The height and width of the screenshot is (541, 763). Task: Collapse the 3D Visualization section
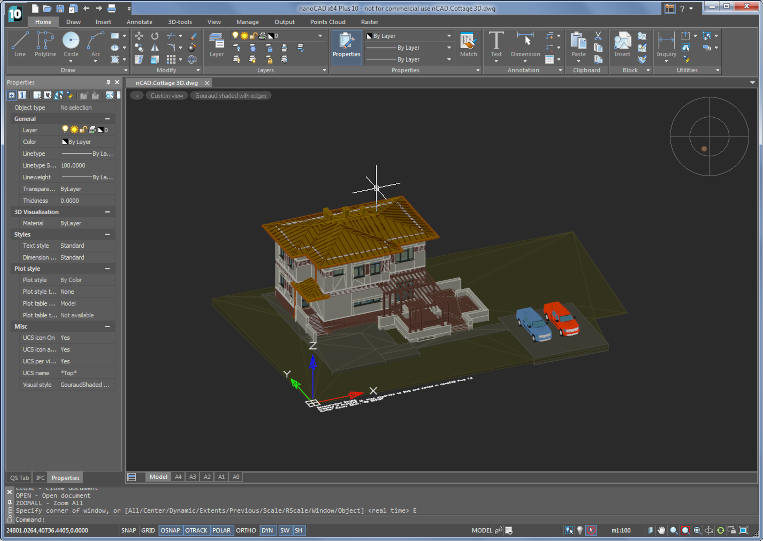point(108,212)
